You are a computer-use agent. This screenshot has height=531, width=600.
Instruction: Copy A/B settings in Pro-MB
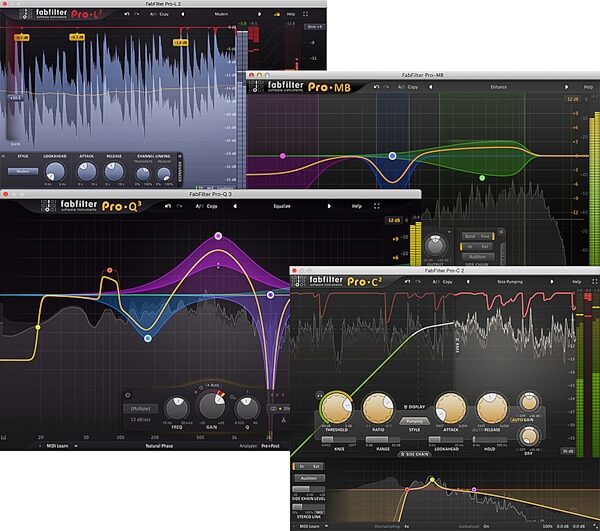[413, 87]
